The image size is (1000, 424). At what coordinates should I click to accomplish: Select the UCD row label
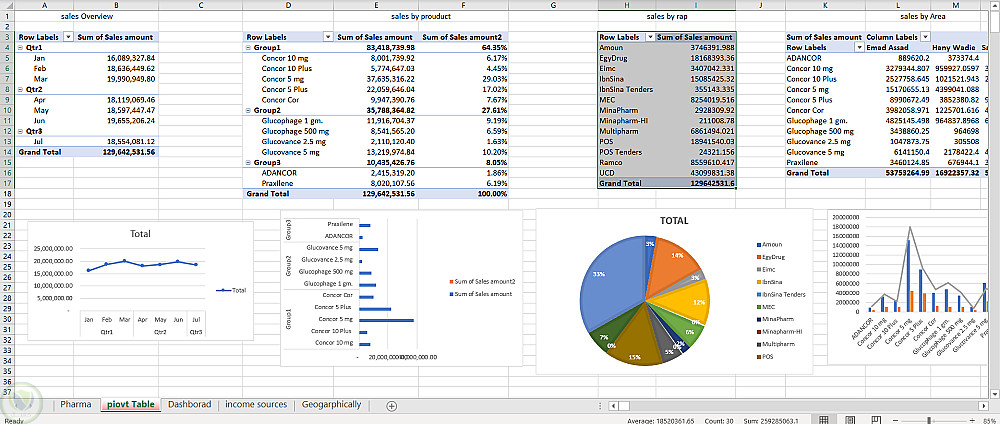[x=627, y=173]
